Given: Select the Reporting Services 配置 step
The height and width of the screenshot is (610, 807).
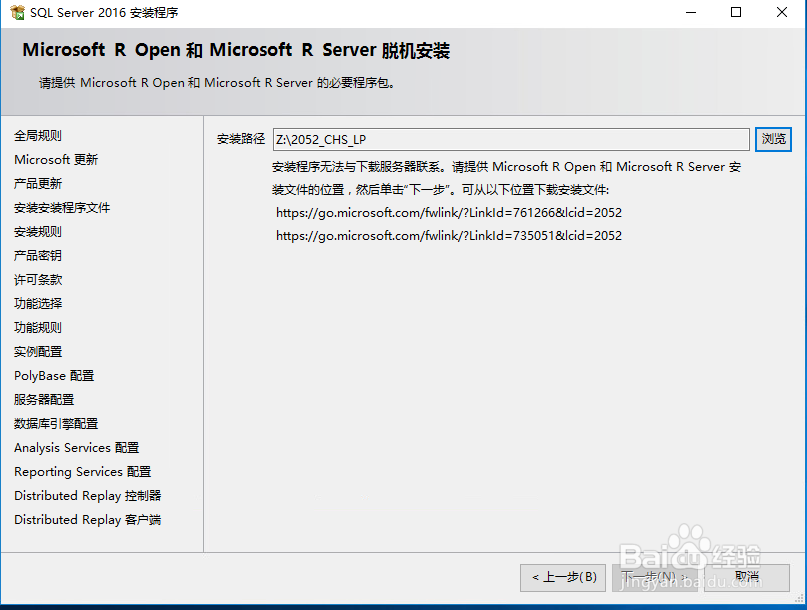Looking at the screenshot, I should tap(82, 472).
